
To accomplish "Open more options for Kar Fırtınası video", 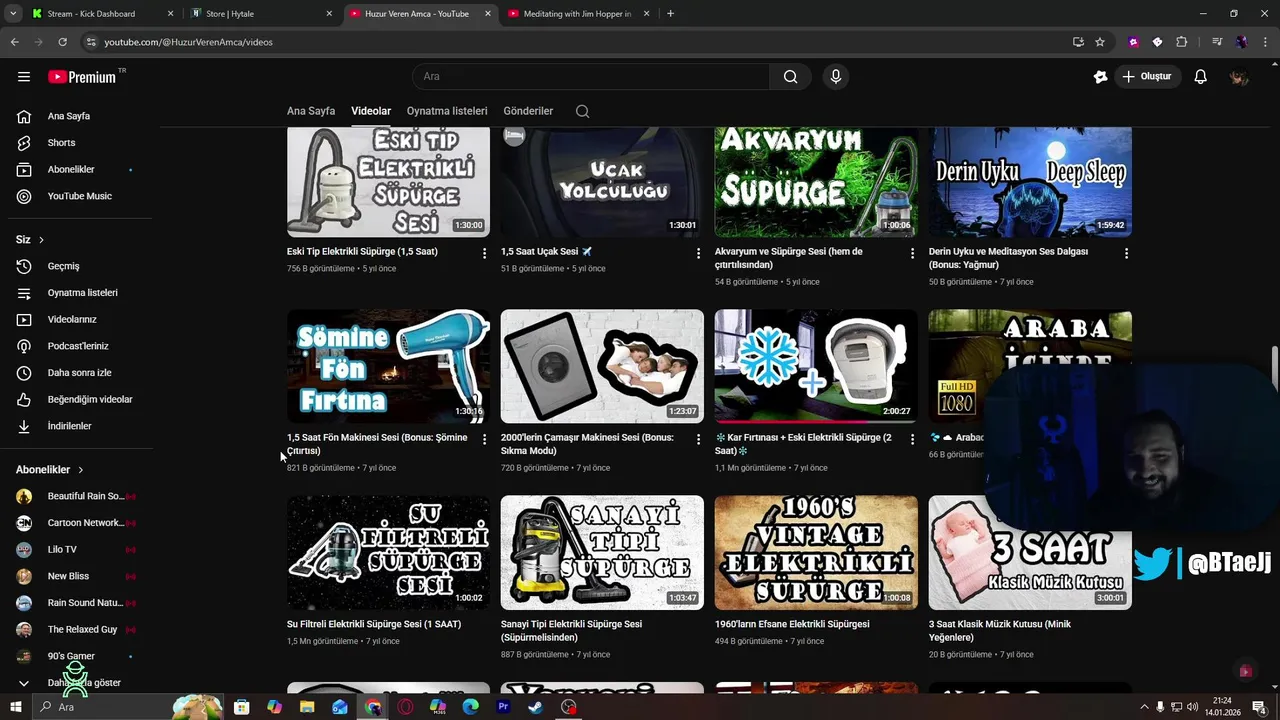I will click(912, 439).
